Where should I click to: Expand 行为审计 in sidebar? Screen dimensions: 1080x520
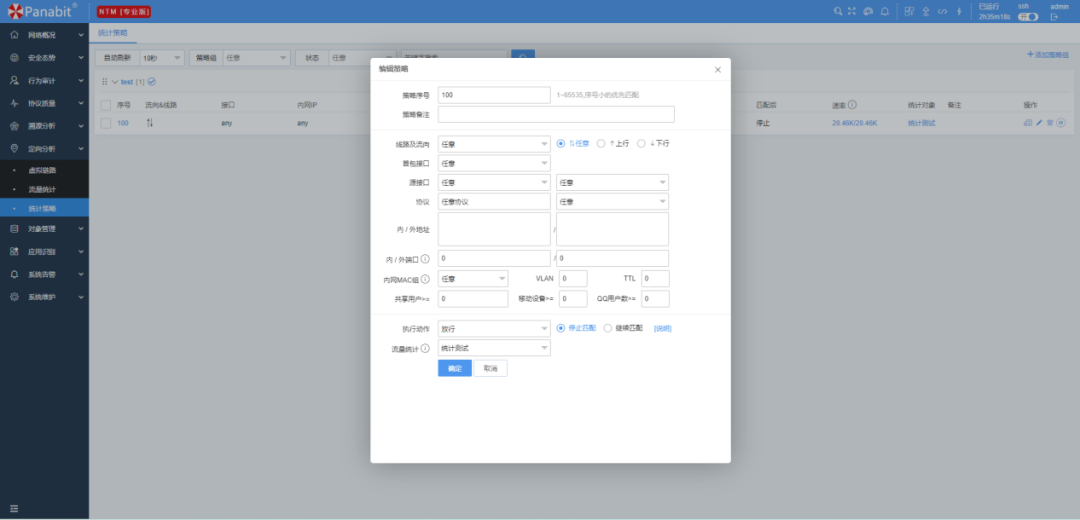coord(44,81)
